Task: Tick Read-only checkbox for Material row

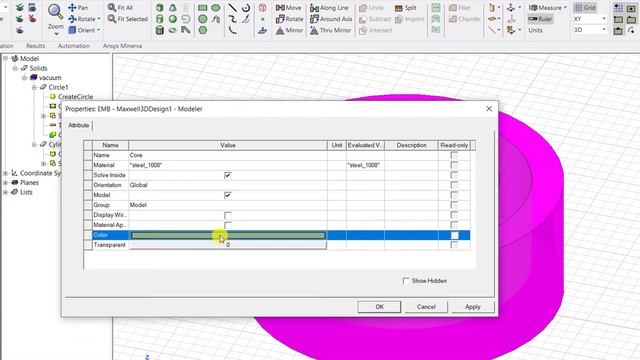Action: tap(454, 165)
